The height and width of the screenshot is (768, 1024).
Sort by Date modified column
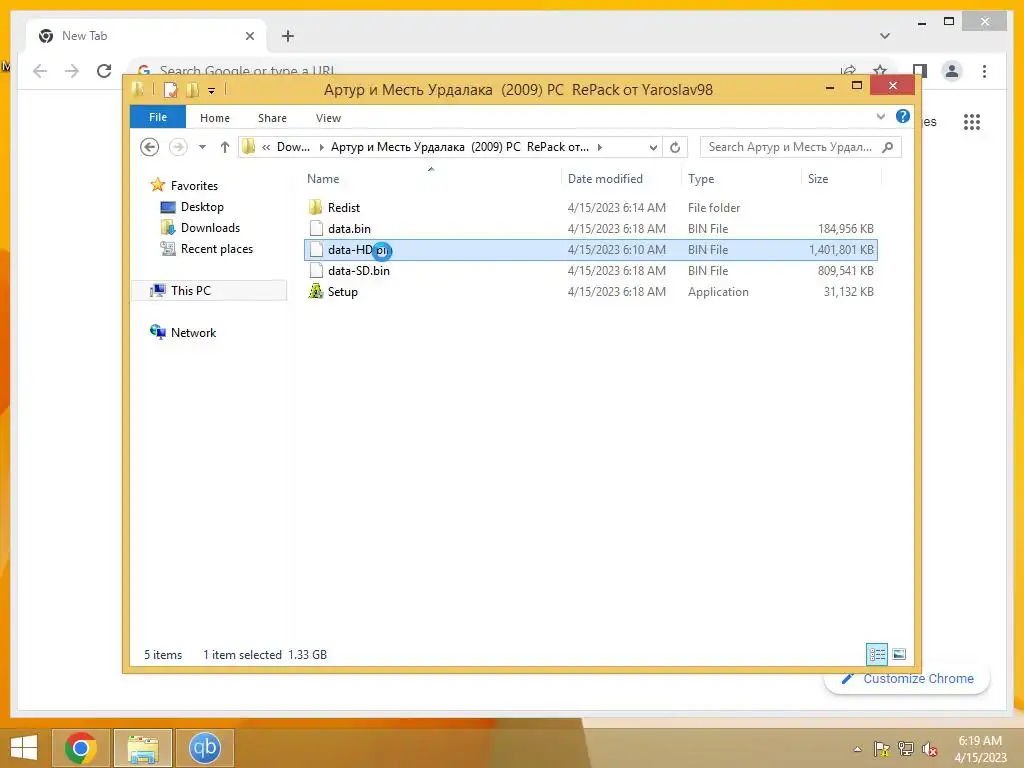(605, 178)
